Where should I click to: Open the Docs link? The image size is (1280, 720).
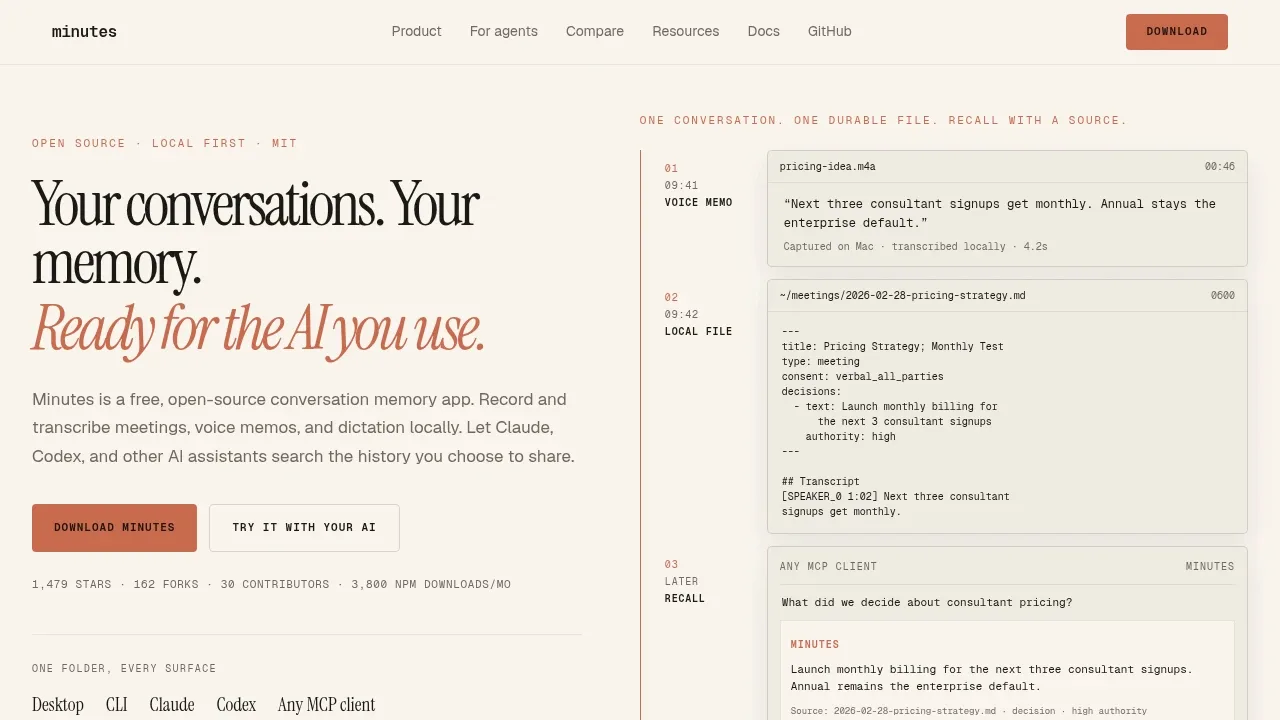pos(764,32)
